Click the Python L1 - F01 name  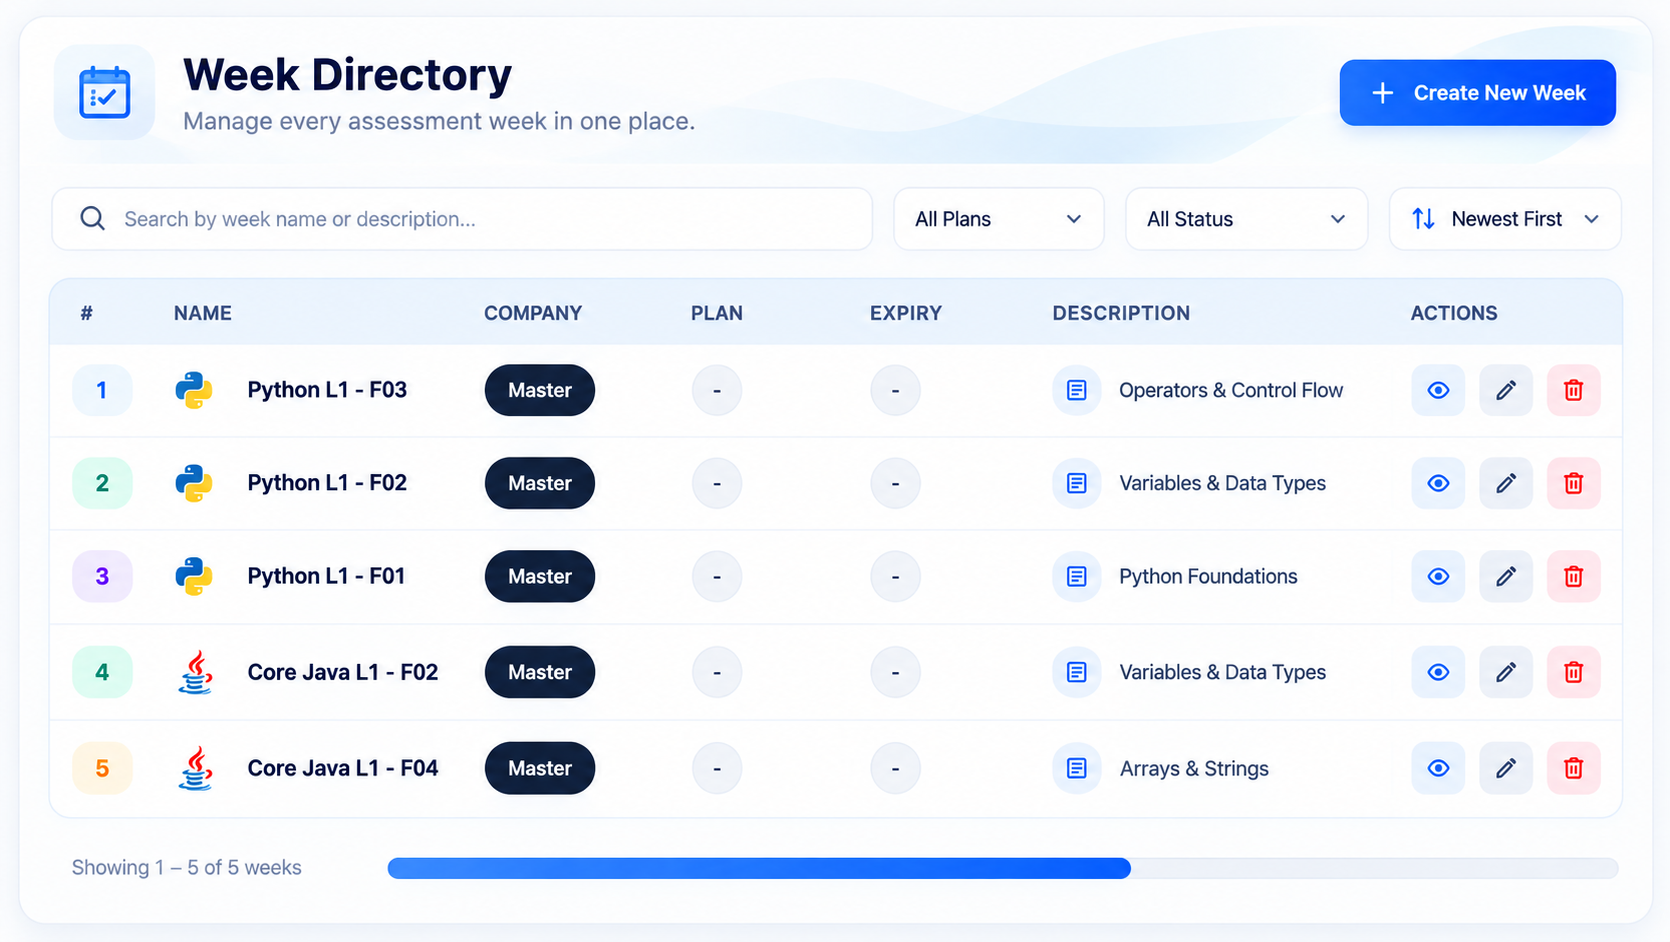[326, 576]
